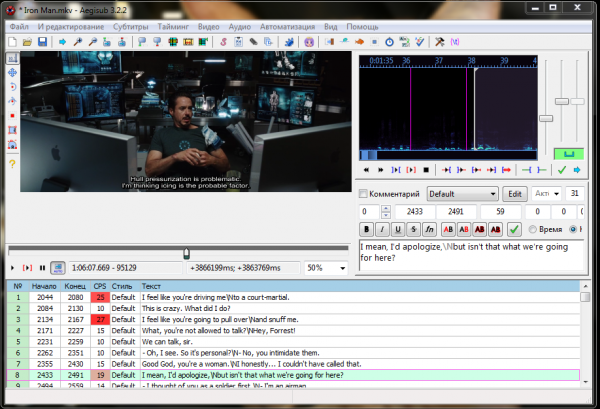The height and width of the screenshot is (409, 600).
Task: Click the Jump To blue arrow toolbar icon
Action: (62, 42)
